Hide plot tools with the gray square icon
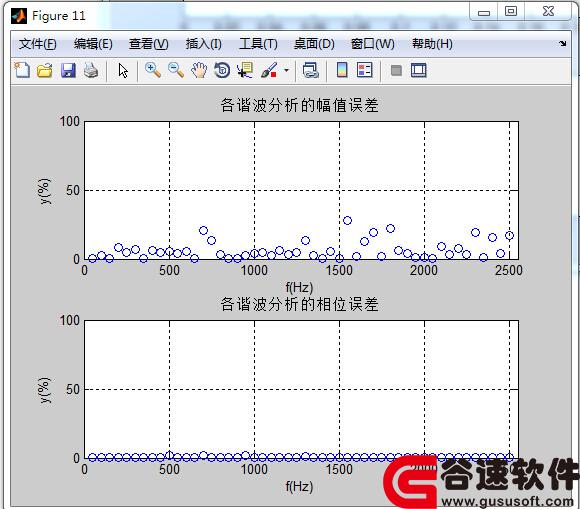 [x=396, y=70]
